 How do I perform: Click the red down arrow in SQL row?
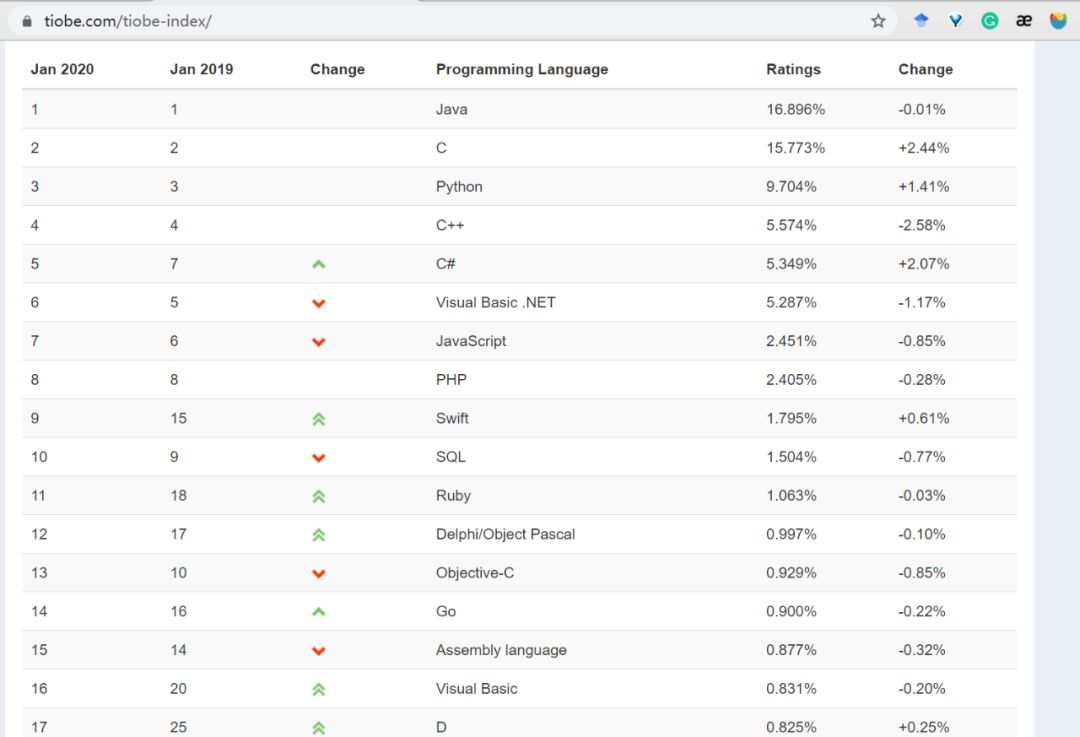[318, 457]
